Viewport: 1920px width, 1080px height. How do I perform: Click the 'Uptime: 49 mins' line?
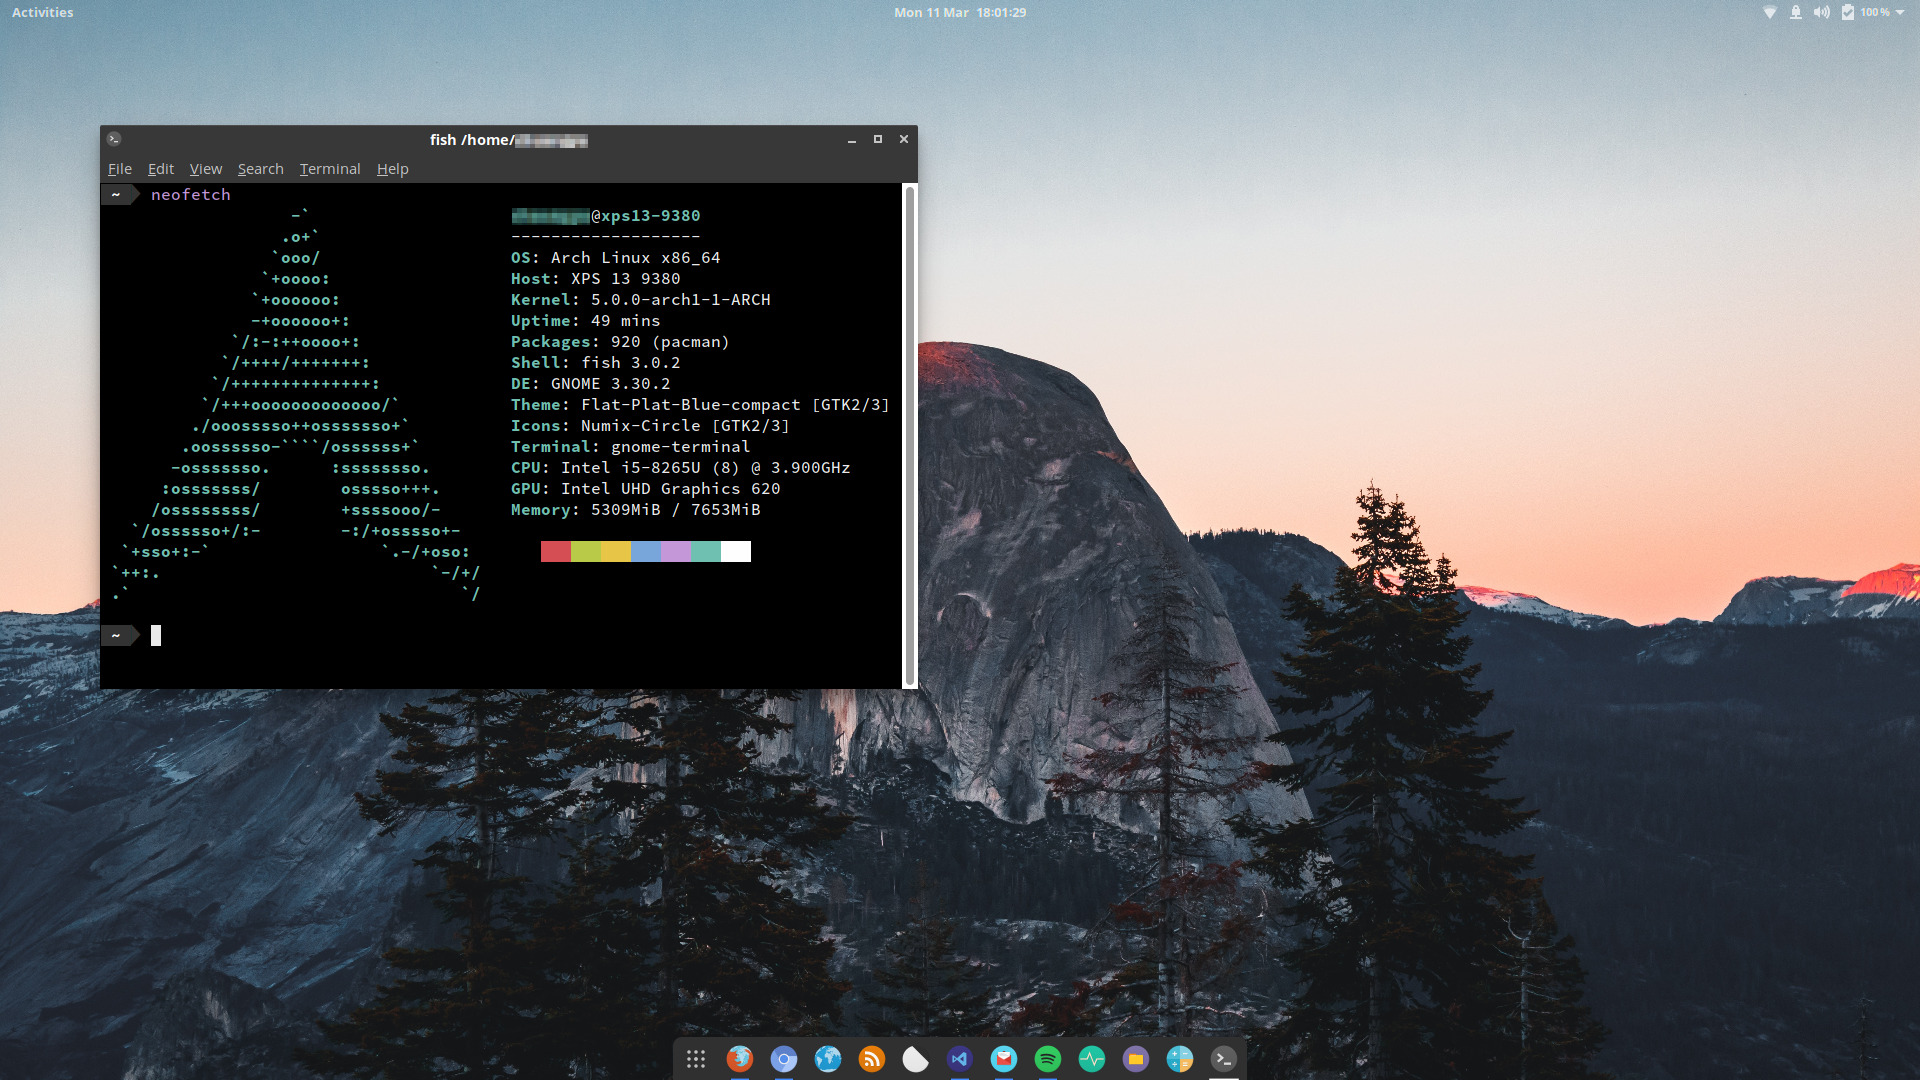tap(585, 321)
